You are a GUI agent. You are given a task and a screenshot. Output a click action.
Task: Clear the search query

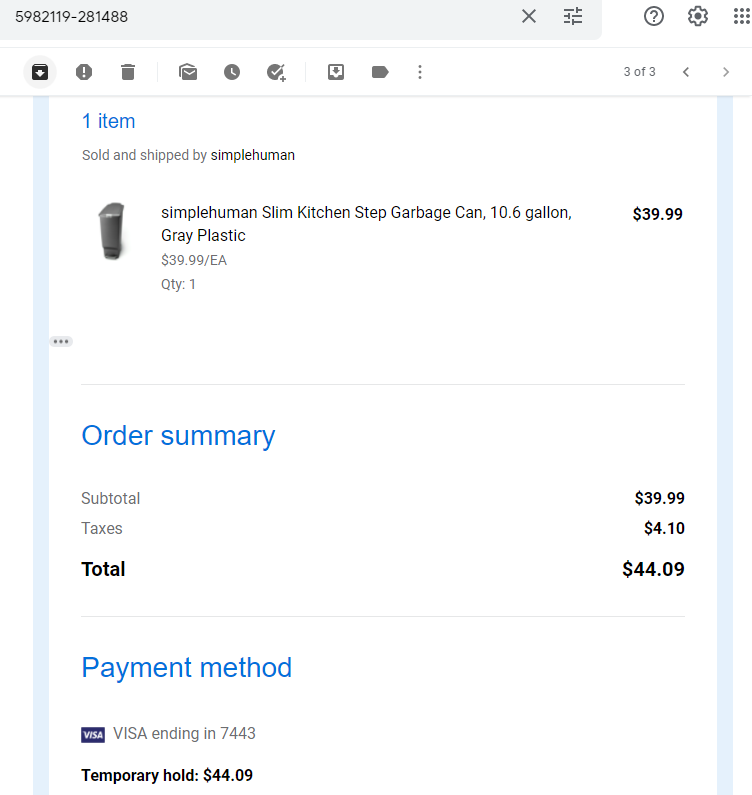[x=529, y=16]
